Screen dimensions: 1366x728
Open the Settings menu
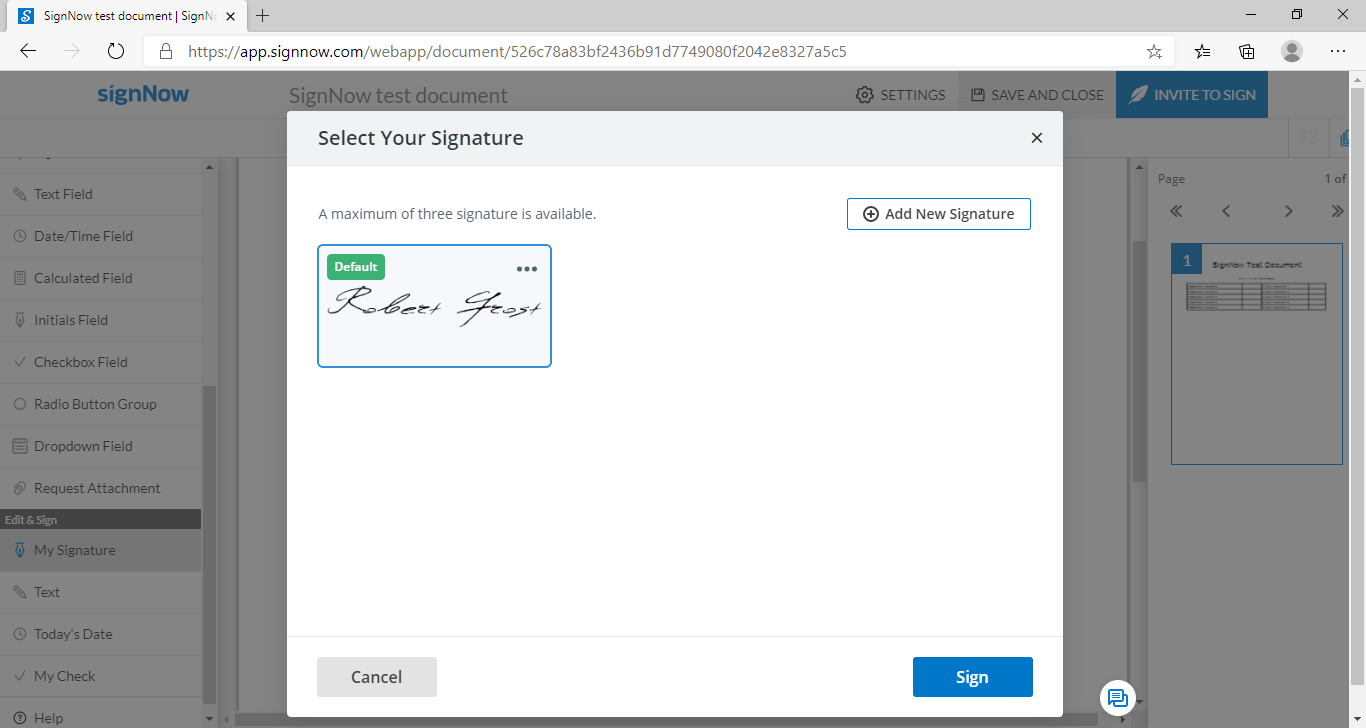coord(900,94)
